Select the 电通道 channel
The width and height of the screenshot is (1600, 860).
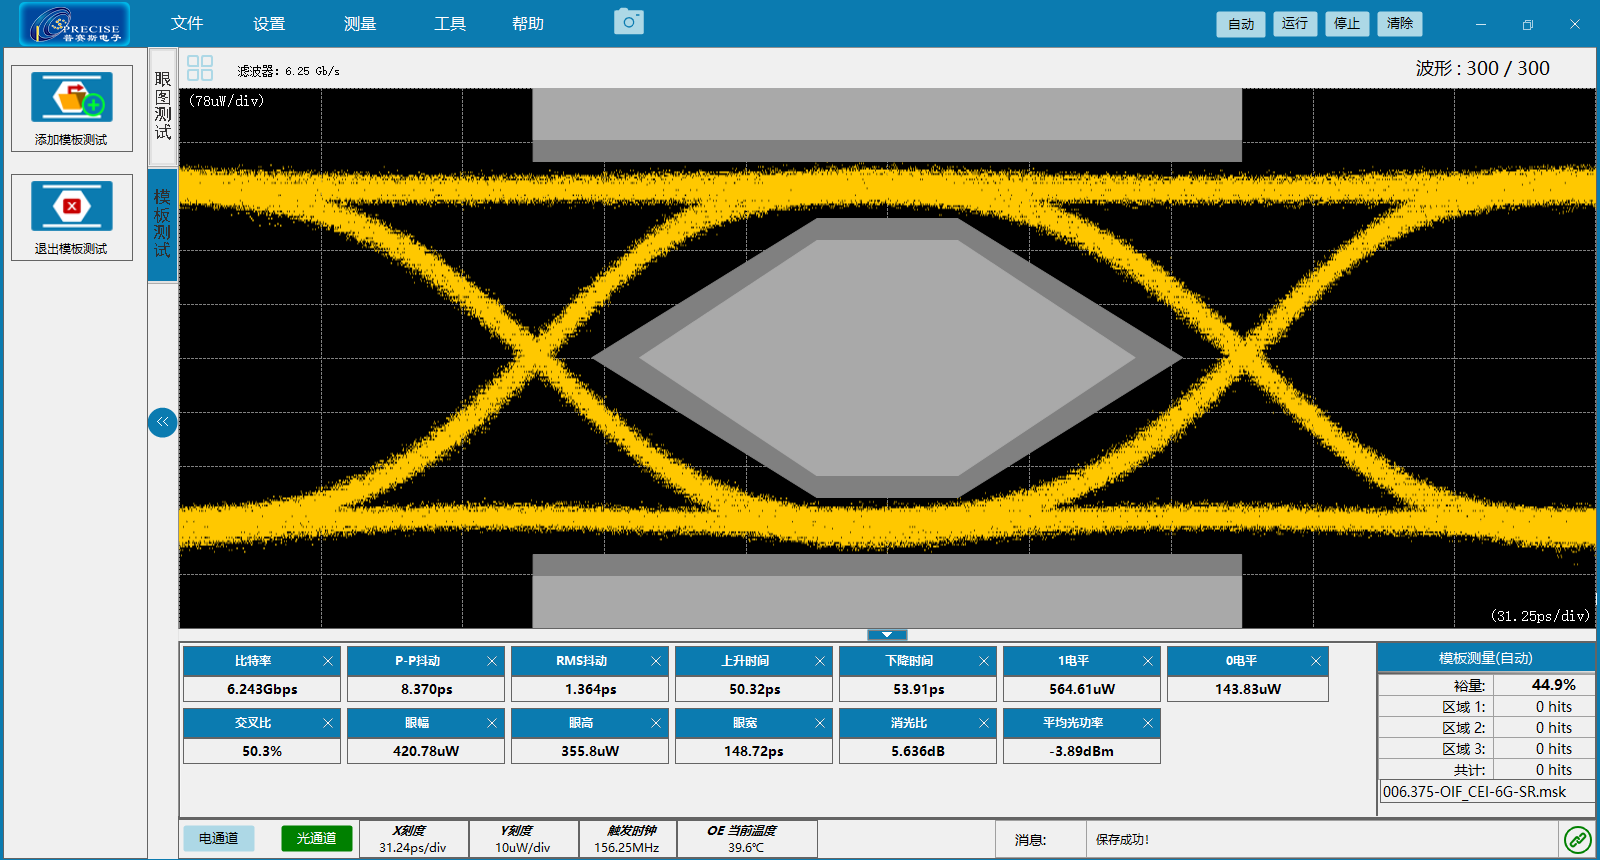[x=218, y=838]
